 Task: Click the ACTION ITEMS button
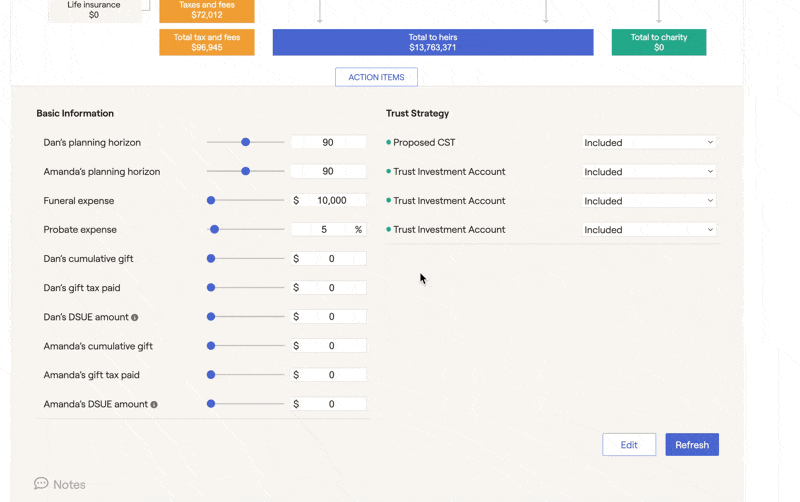pos(376,77)
